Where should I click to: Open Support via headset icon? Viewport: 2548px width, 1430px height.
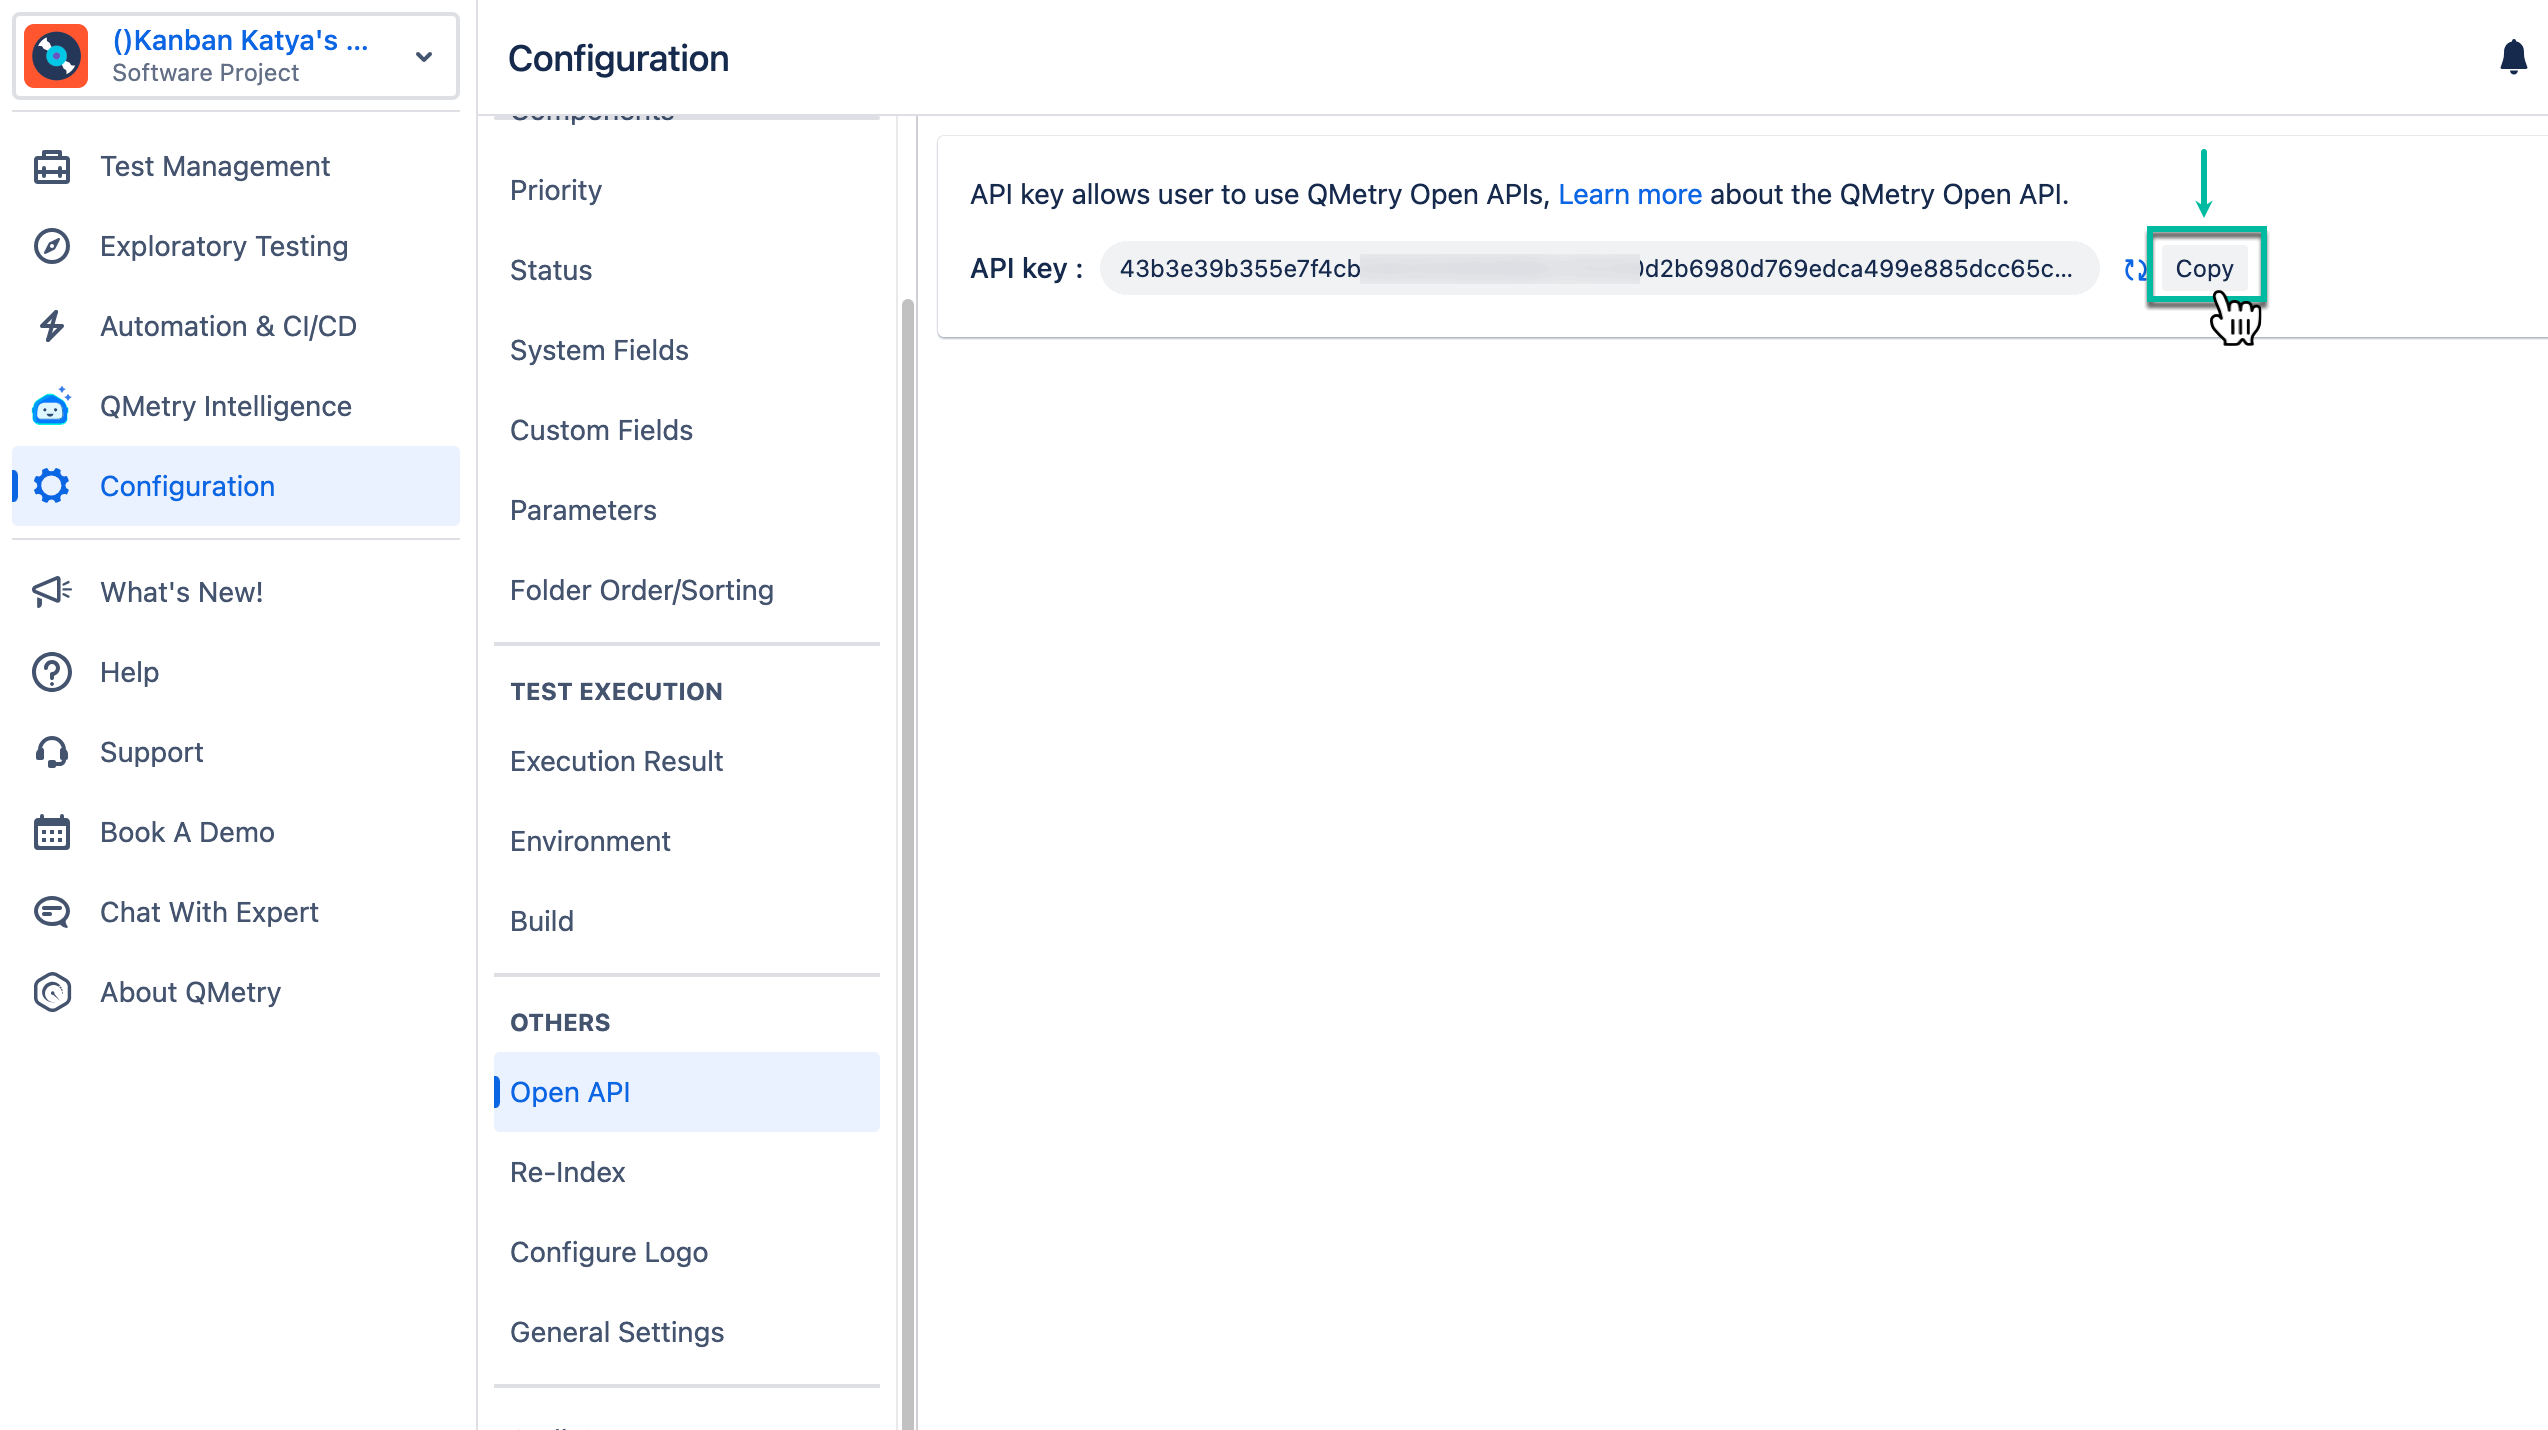(x=50, y=751)
